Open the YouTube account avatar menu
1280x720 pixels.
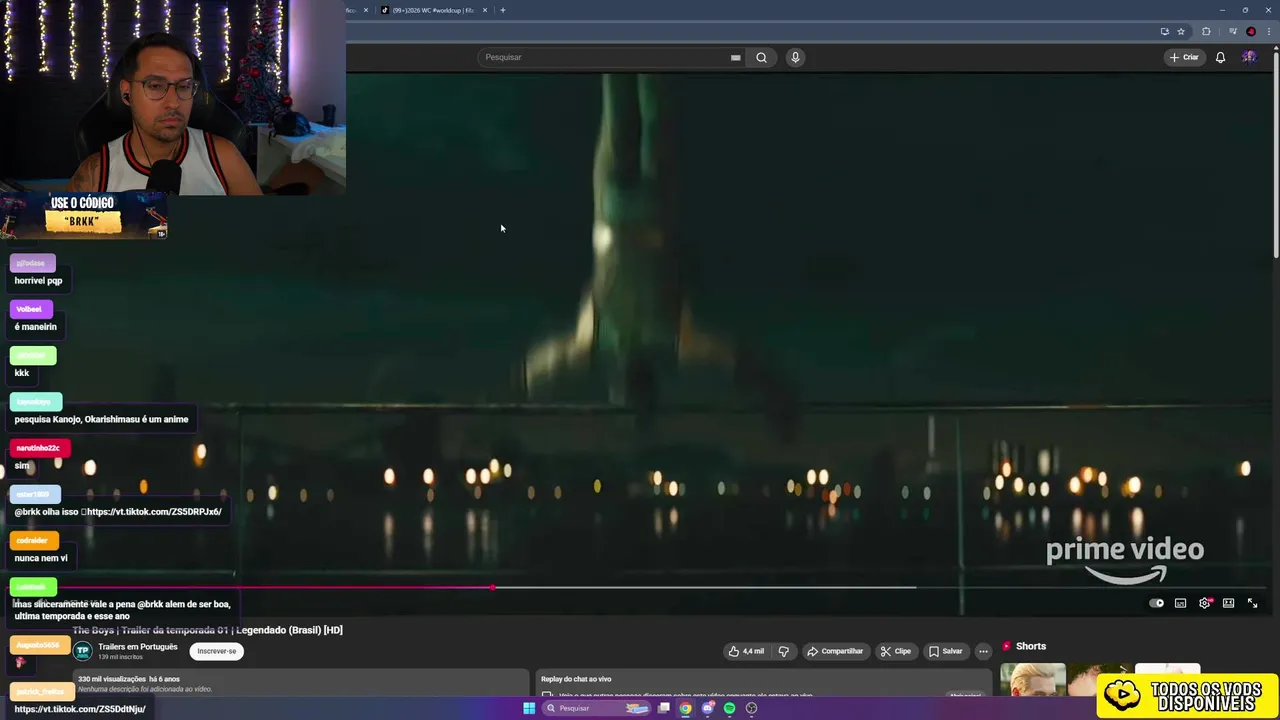coord(1249,57)
